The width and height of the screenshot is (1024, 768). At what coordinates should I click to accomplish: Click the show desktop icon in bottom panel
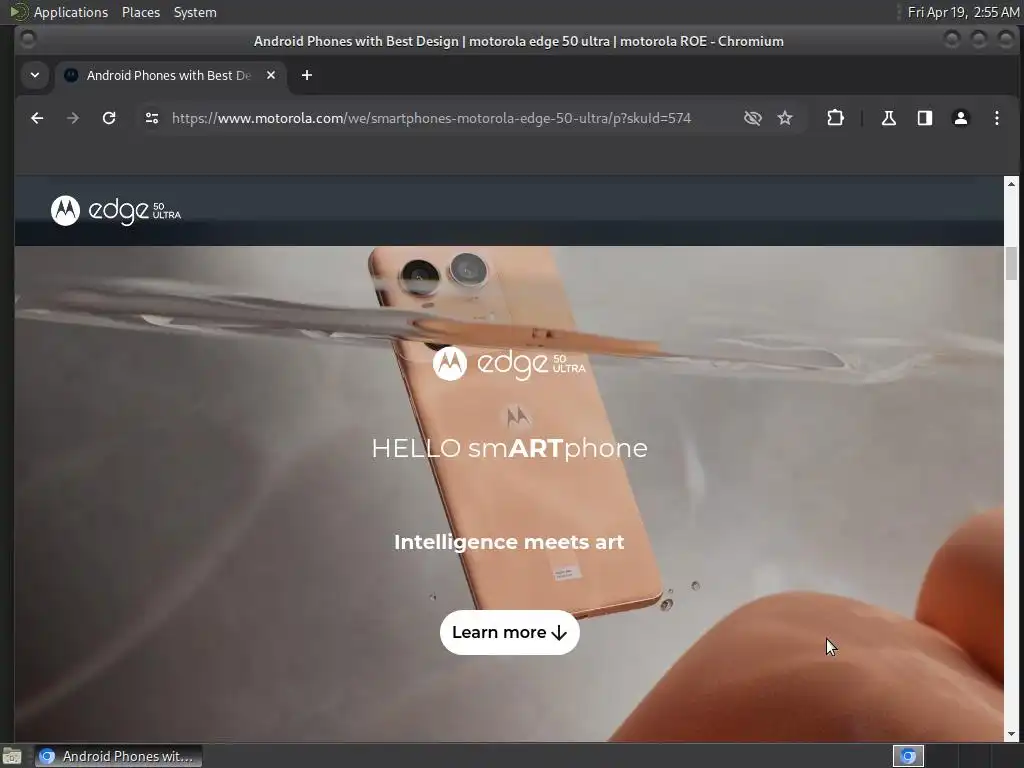coord(12,756)
